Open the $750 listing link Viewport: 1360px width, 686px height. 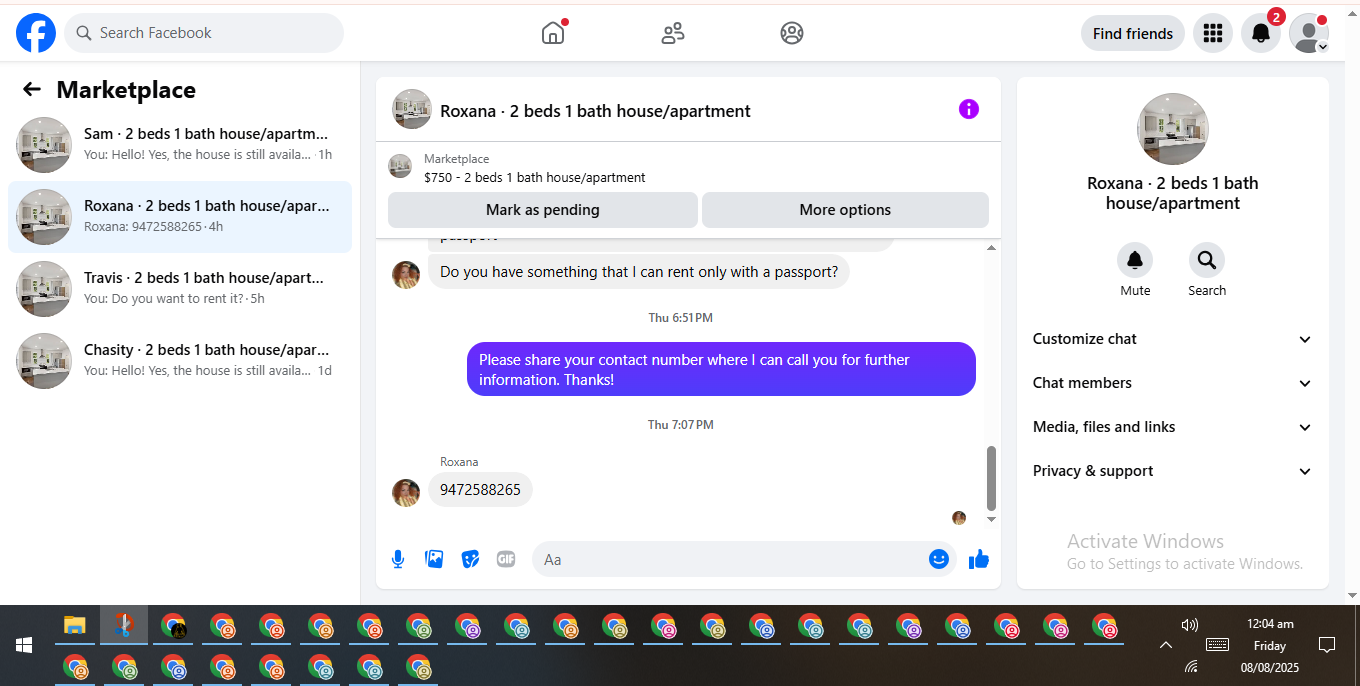pyautogui.click(x=535, y=177)
